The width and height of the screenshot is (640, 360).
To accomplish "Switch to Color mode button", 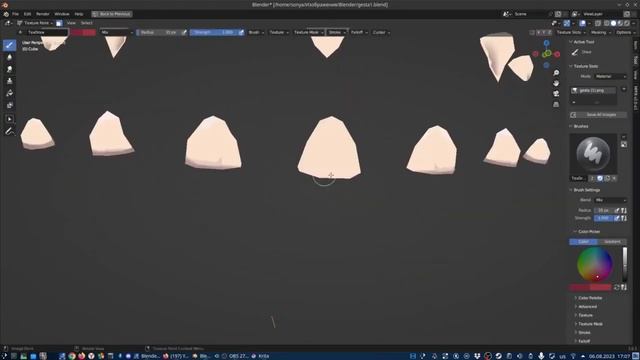I will [584, 242].
